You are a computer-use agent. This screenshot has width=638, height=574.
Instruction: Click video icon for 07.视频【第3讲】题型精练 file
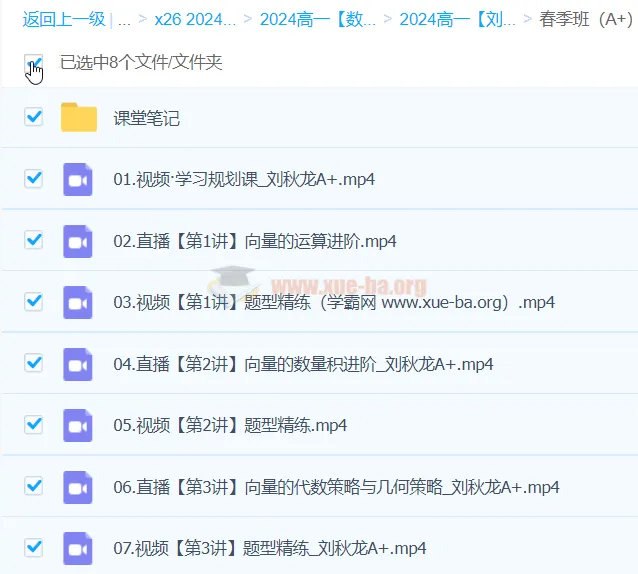click(x=78, y=548)
